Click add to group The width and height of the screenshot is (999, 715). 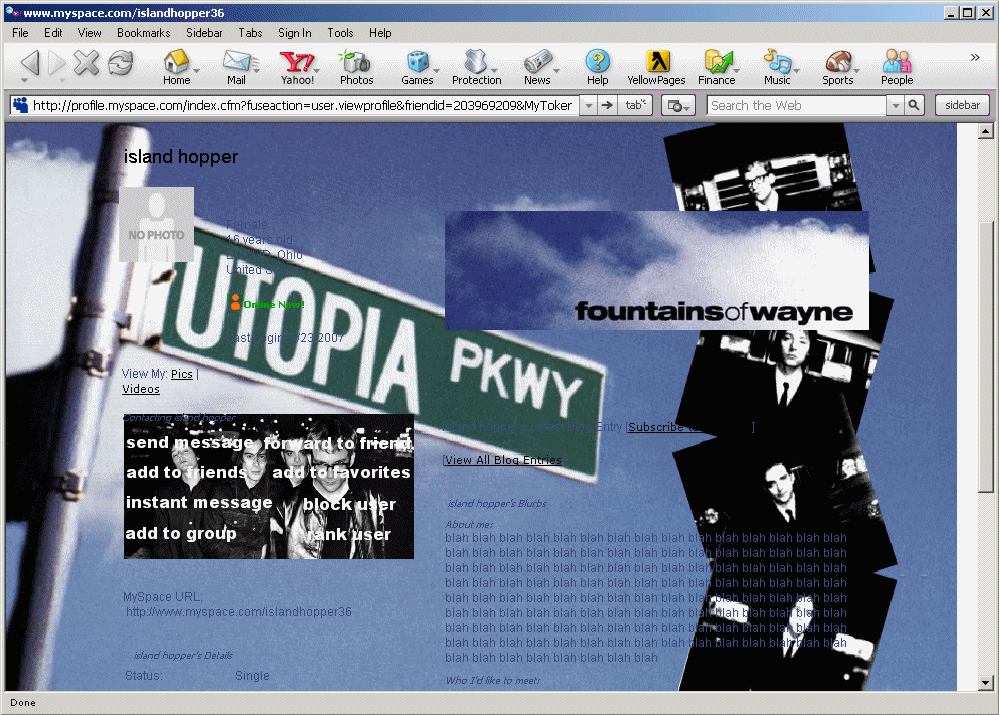coord(181,533)
